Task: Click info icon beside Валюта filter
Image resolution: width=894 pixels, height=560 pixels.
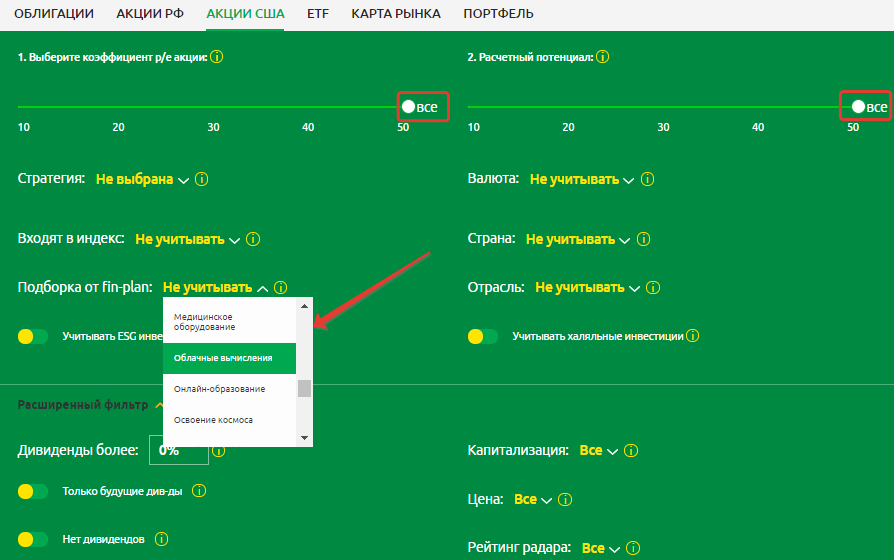Action: click(x=648, y=180)
